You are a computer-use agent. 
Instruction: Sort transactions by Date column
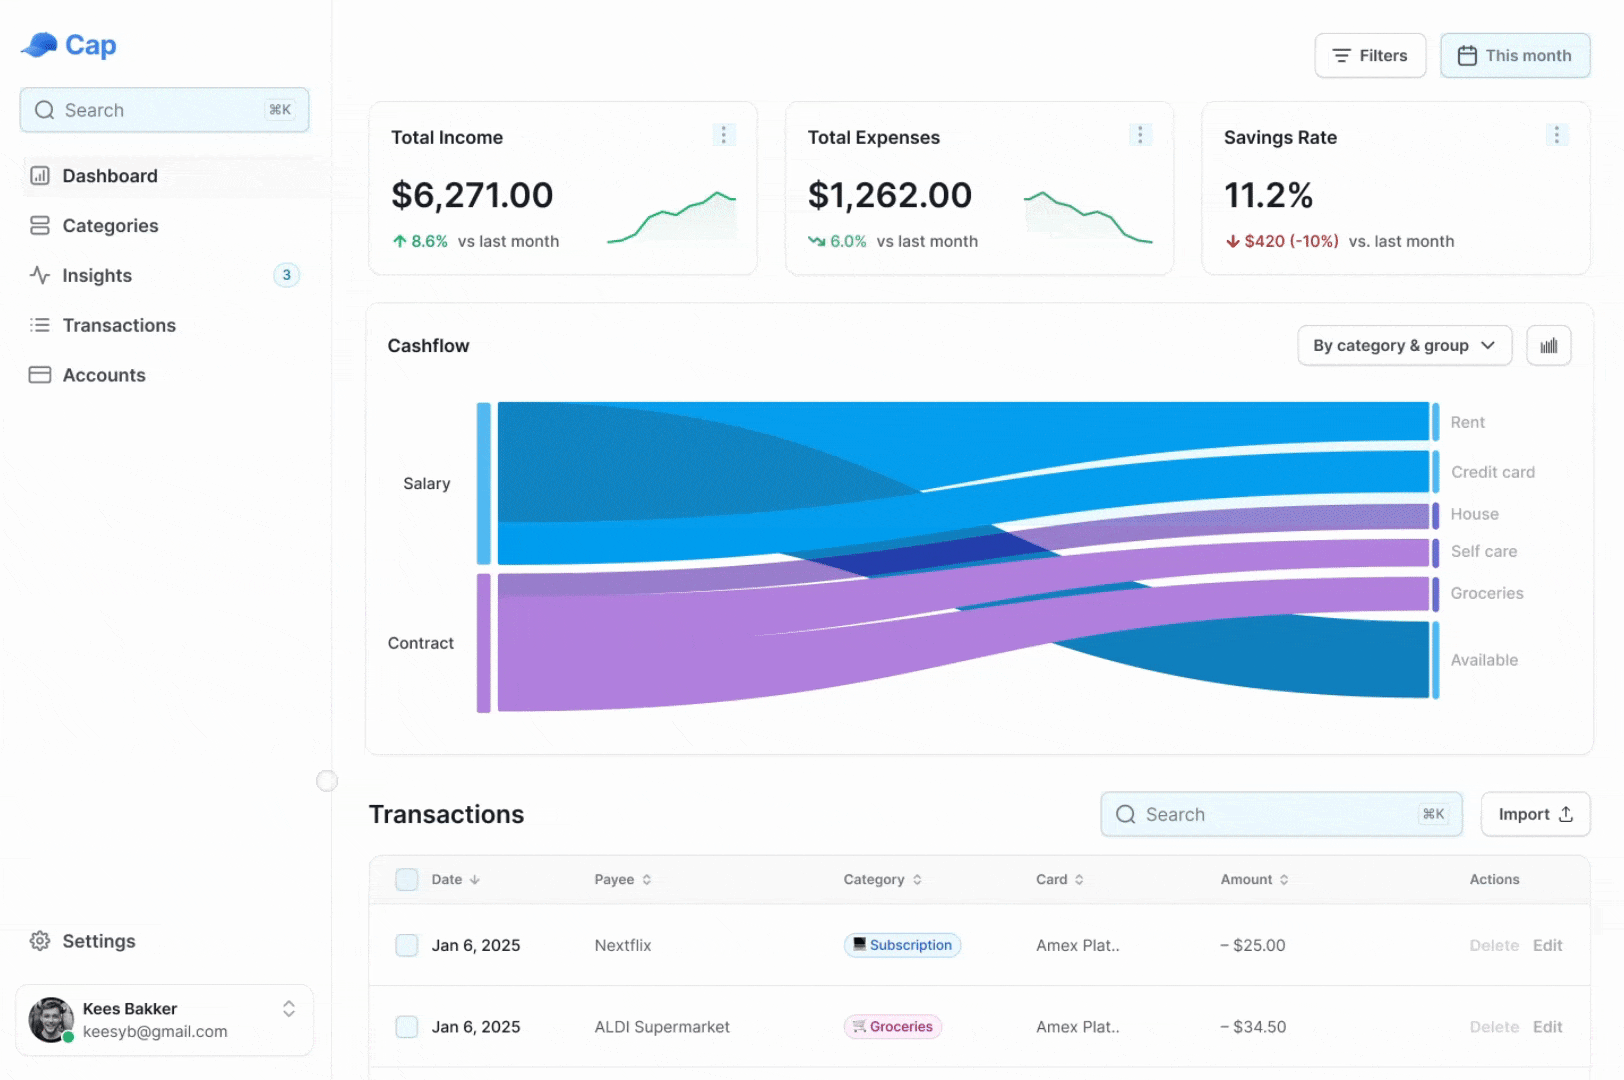pyautogui.click(x=456, y=880)
